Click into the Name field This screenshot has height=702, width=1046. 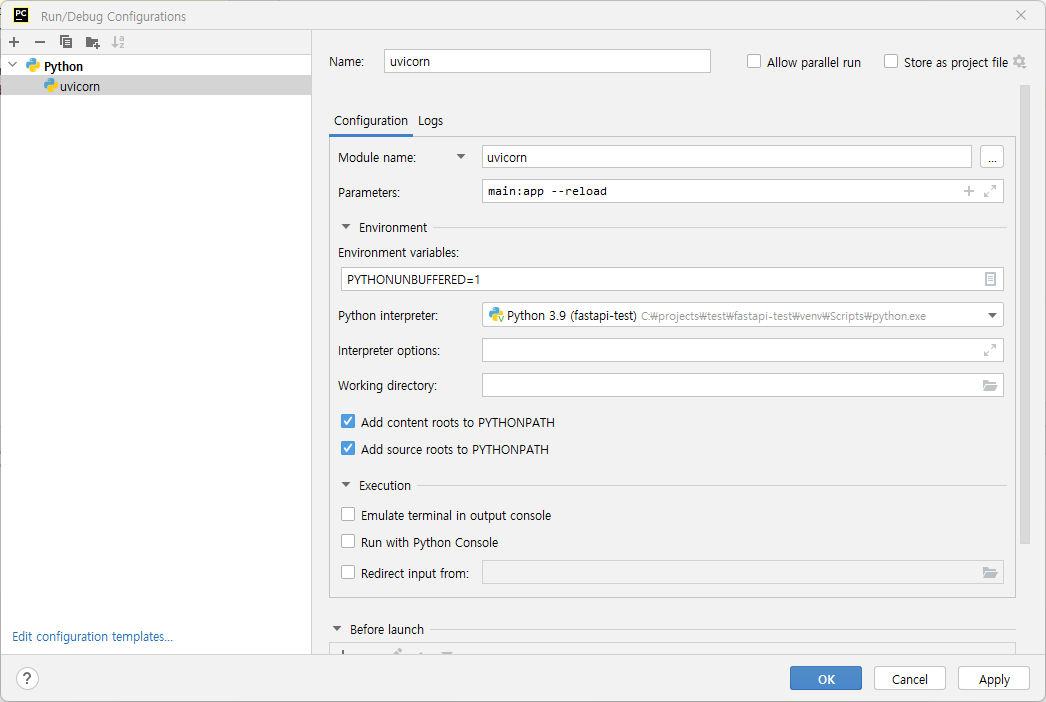(547, 61)
